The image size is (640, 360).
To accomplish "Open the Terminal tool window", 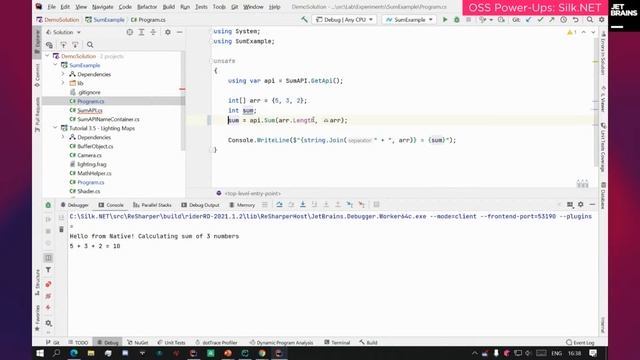I will pyautogui.click(x=337, y=342).
